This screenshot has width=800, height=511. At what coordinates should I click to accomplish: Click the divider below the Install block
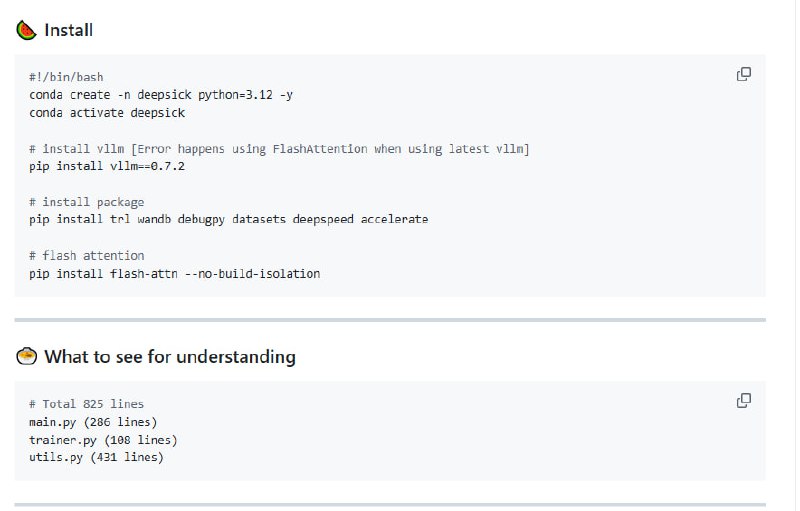(390, 320)
